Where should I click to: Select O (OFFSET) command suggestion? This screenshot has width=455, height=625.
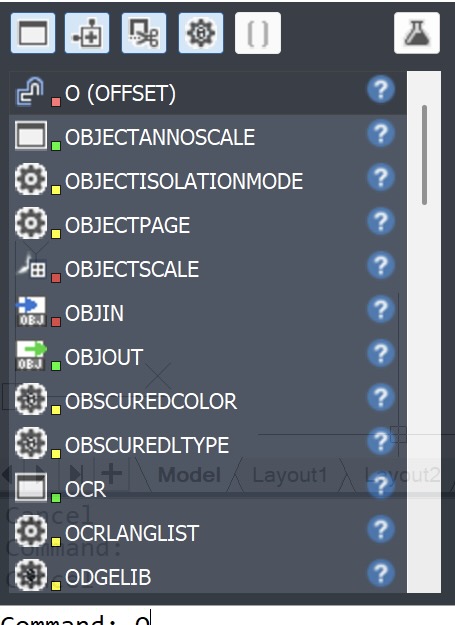point(208,93)
